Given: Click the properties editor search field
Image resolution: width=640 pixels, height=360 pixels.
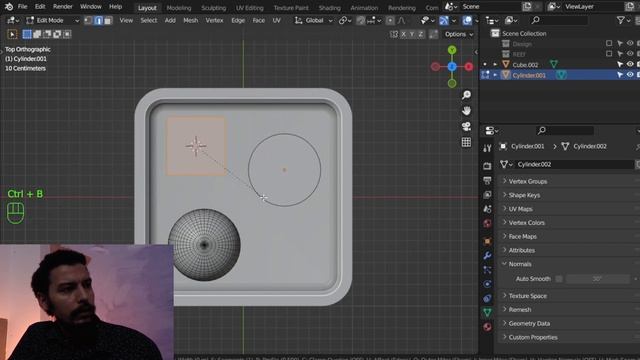Looking at the screenshot, I should coord(565,131).
